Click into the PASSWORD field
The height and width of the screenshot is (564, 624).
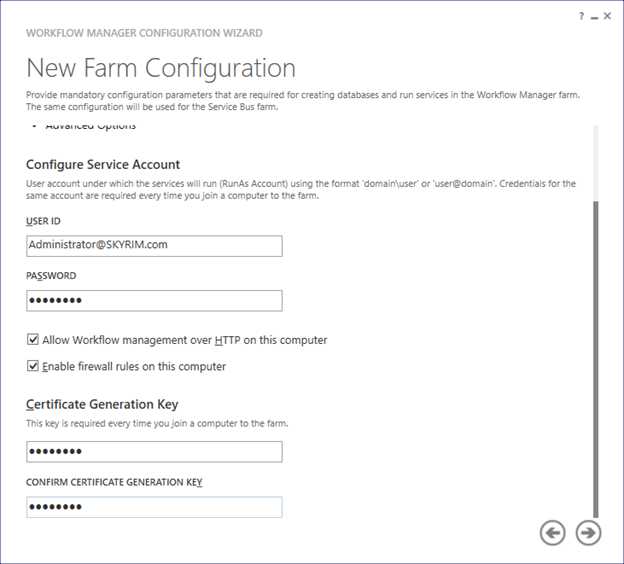click(154, 301)
